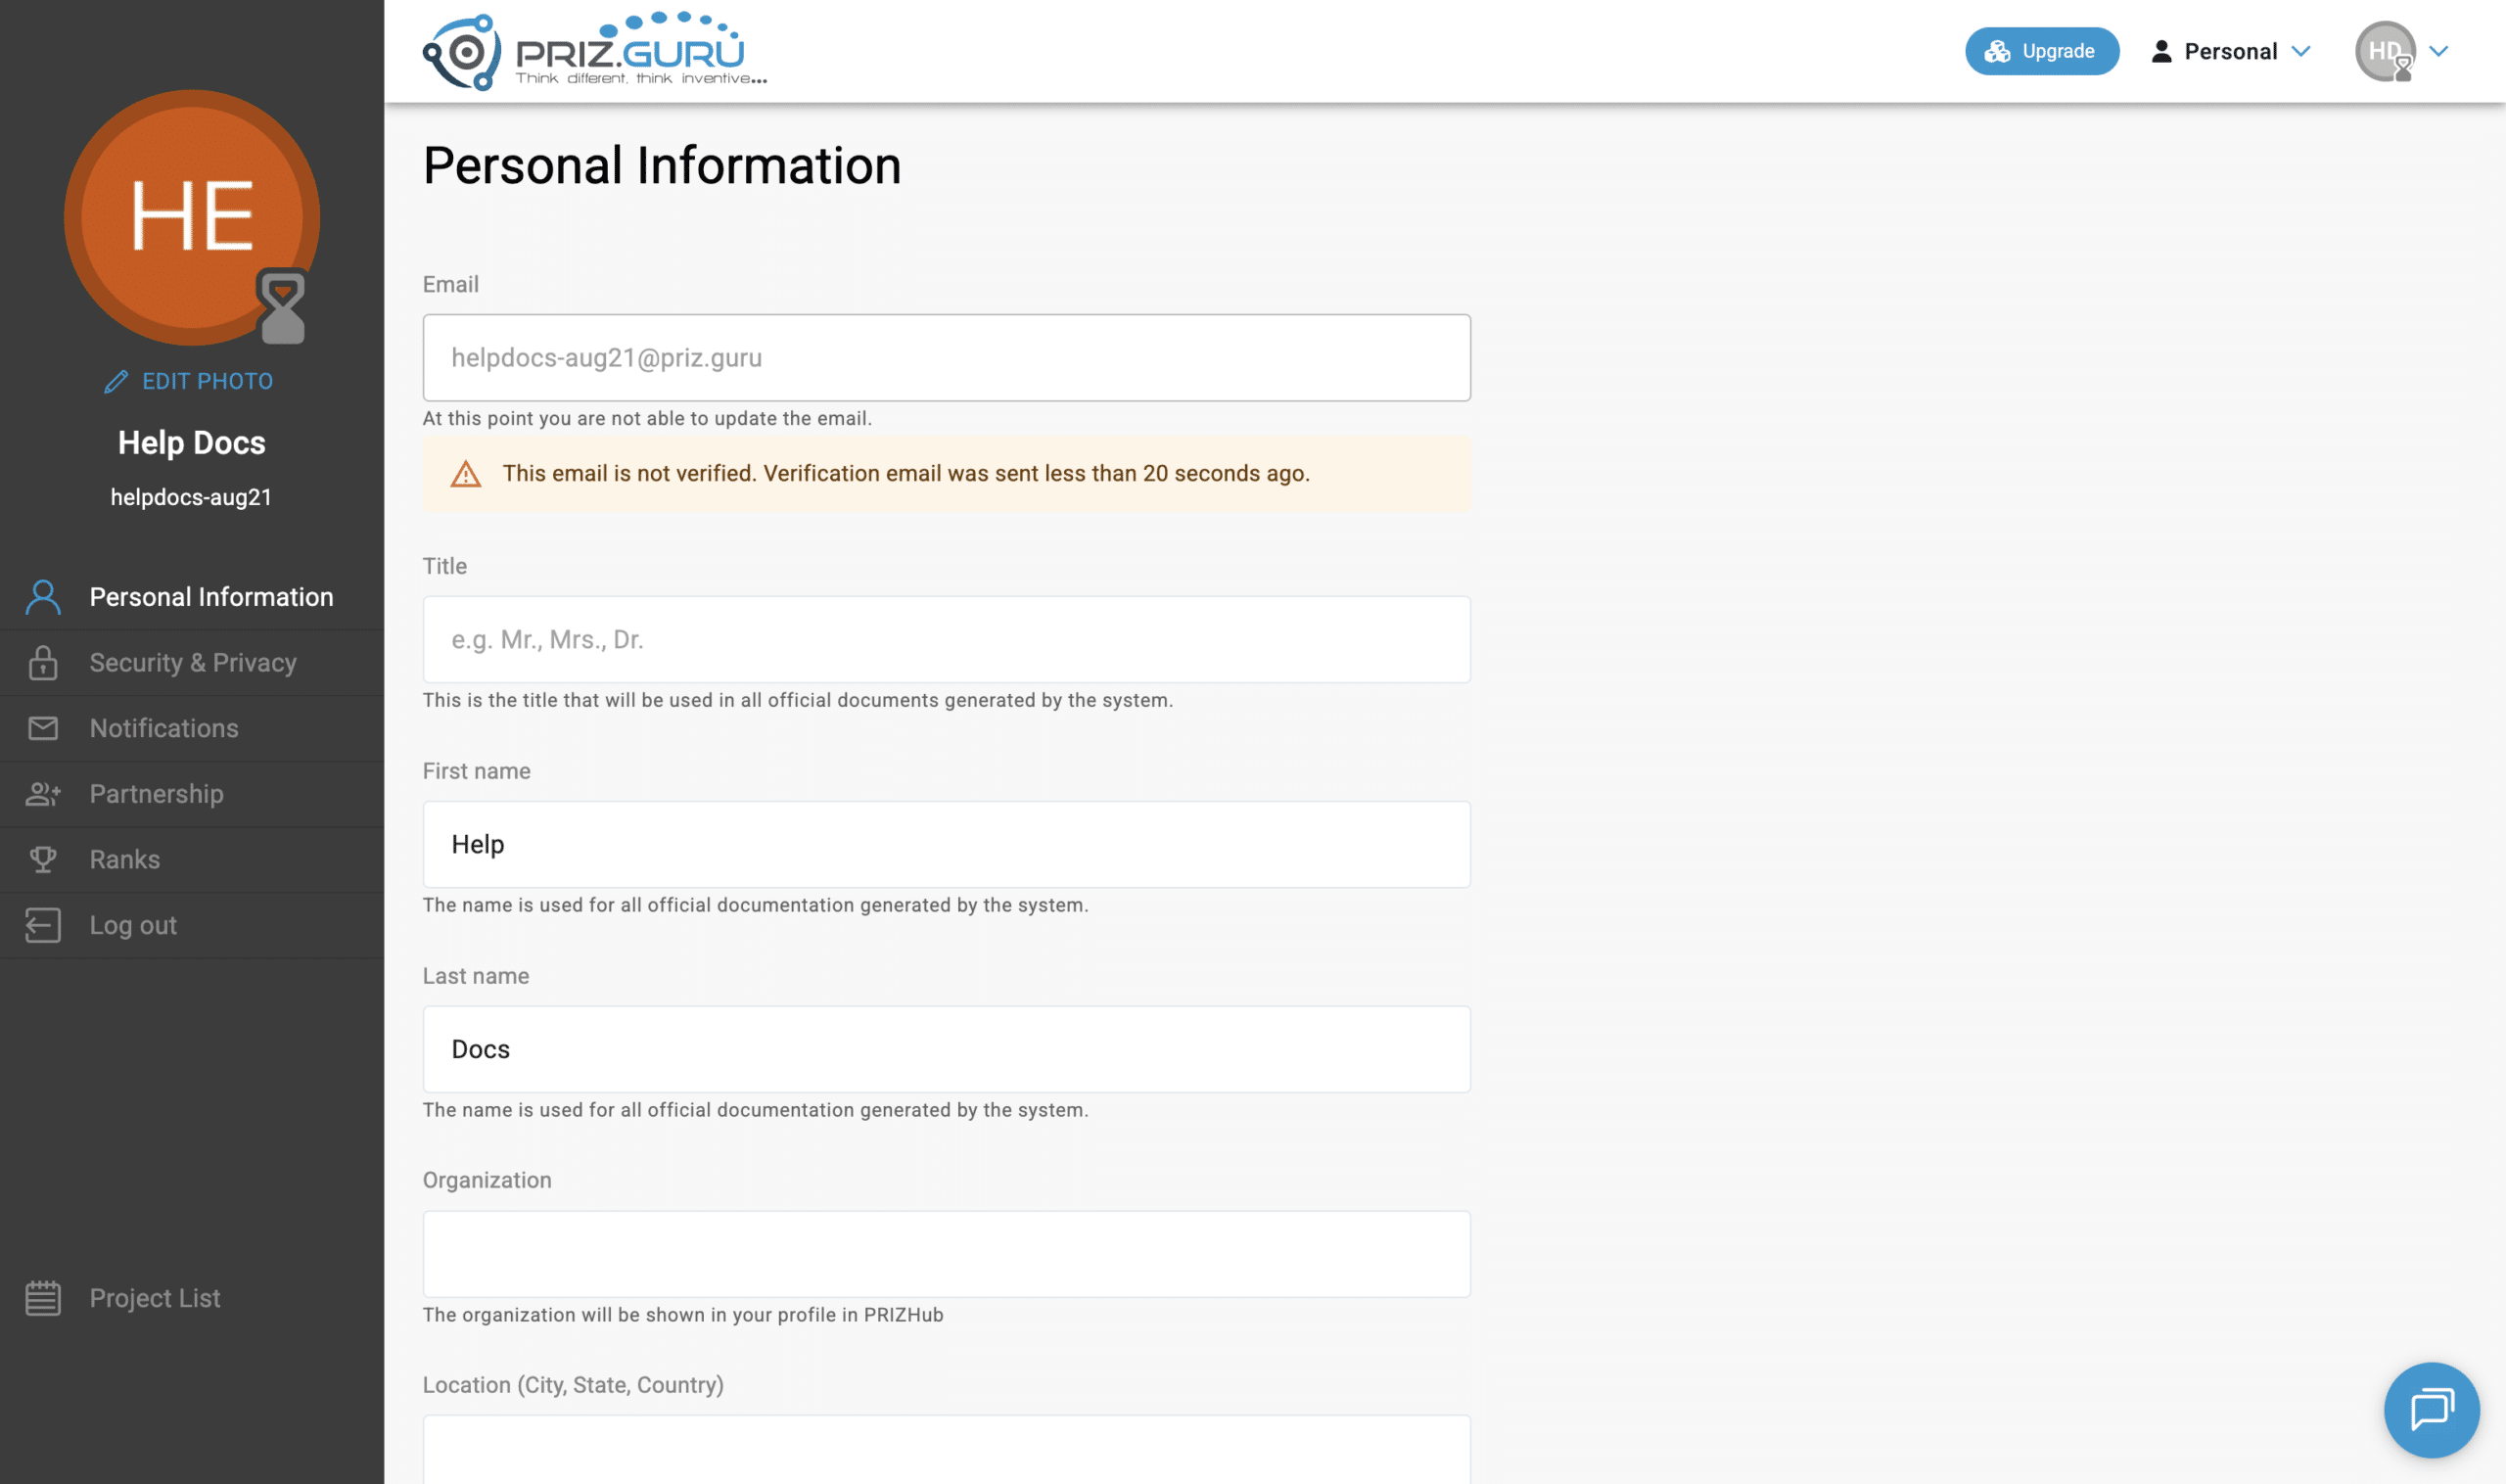Click the Partnership add-user icon
This screenshot has height=1484, width=2506.
[x=43, y=794]
